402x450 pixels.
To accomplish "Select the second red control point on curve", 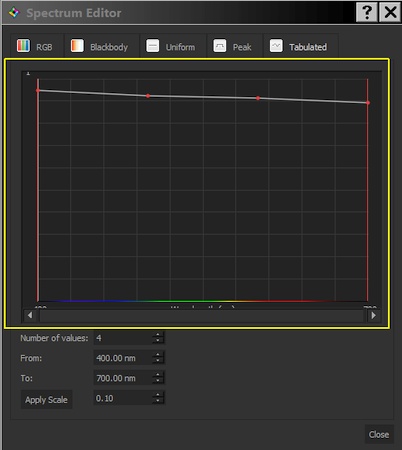I will (x=148, y=96).
